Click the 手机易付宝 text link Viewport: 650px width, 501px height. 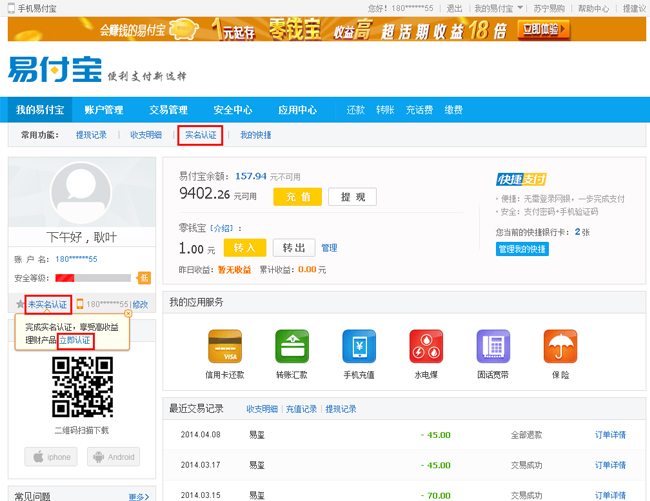[37, 8]
